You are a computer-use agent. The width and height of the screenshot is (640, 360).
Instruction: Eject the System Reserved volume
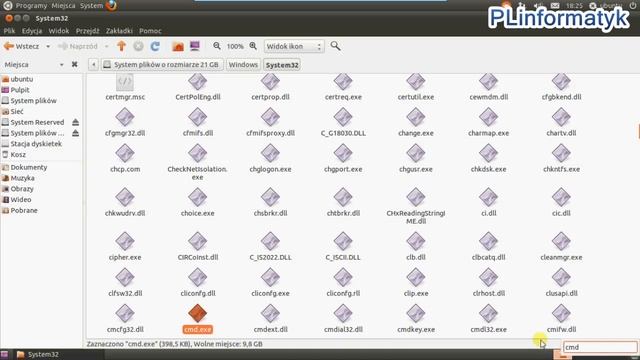point(76,122)
